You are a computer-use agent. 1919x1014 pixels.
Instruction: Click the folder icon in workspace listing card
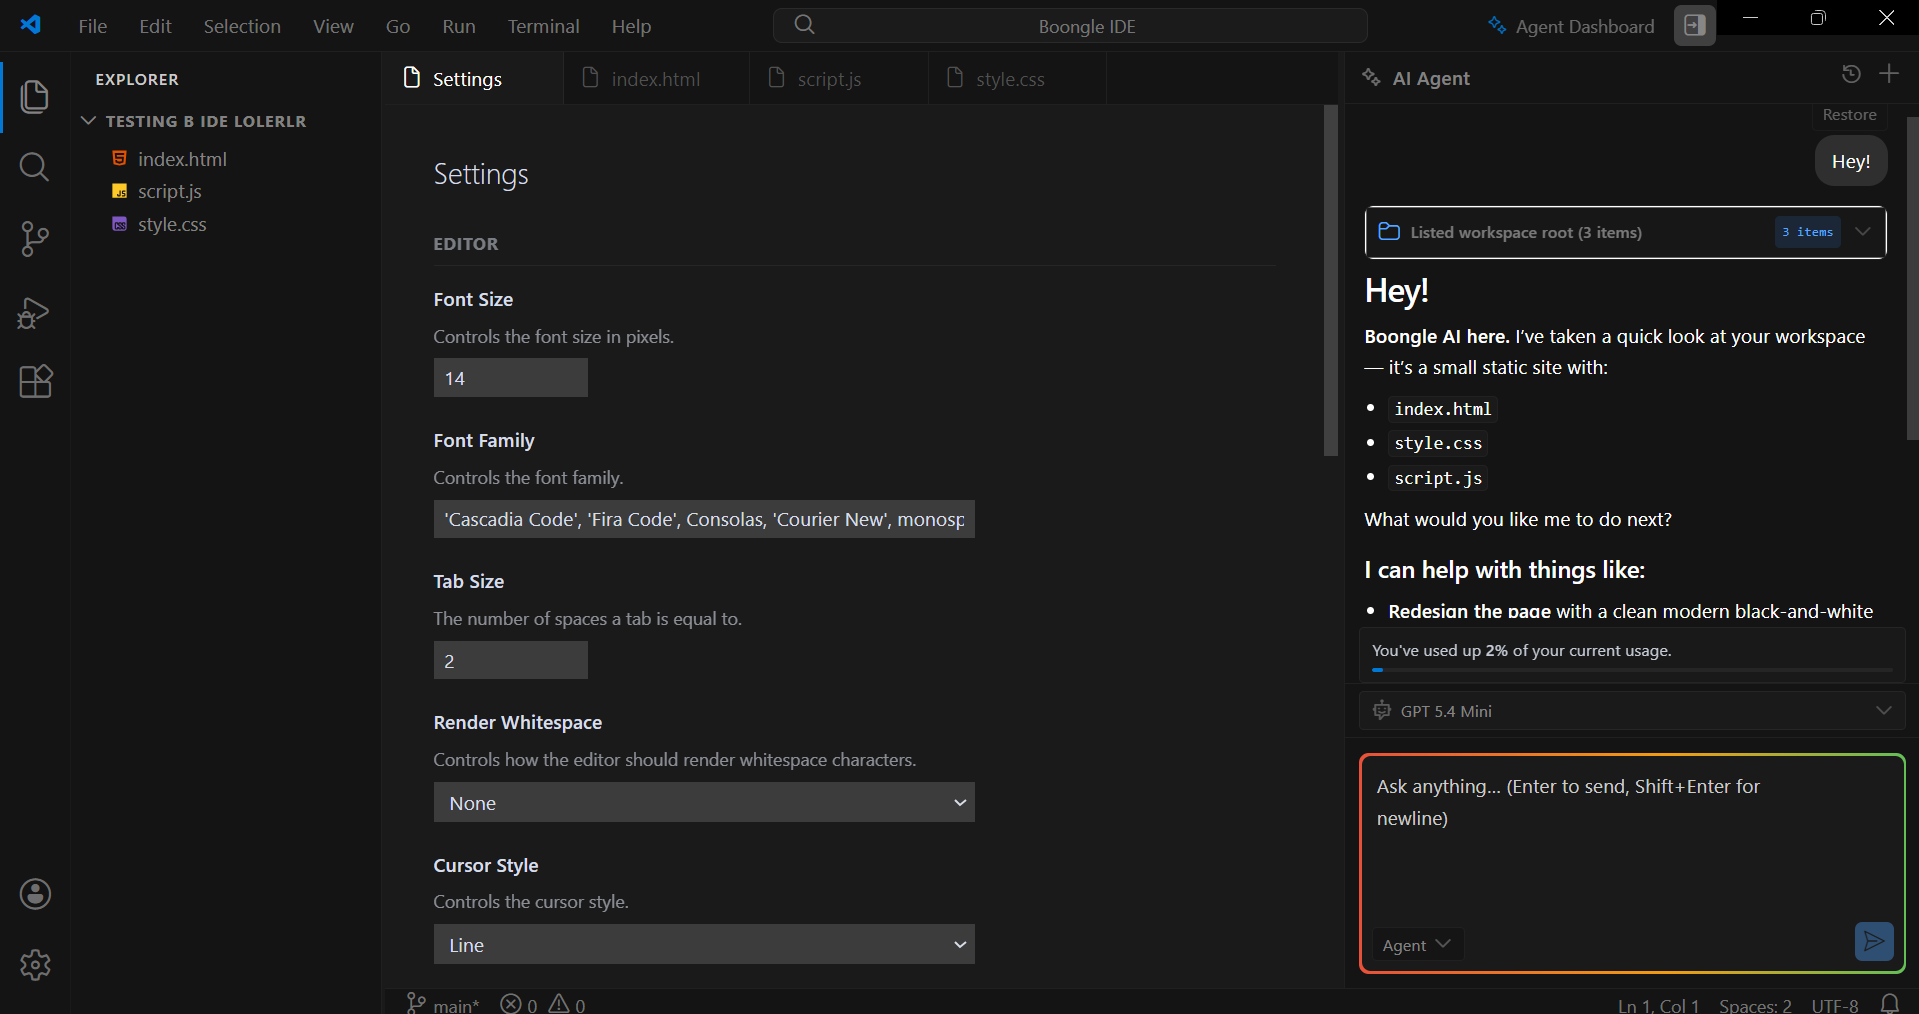click(x=1389, y=232)
